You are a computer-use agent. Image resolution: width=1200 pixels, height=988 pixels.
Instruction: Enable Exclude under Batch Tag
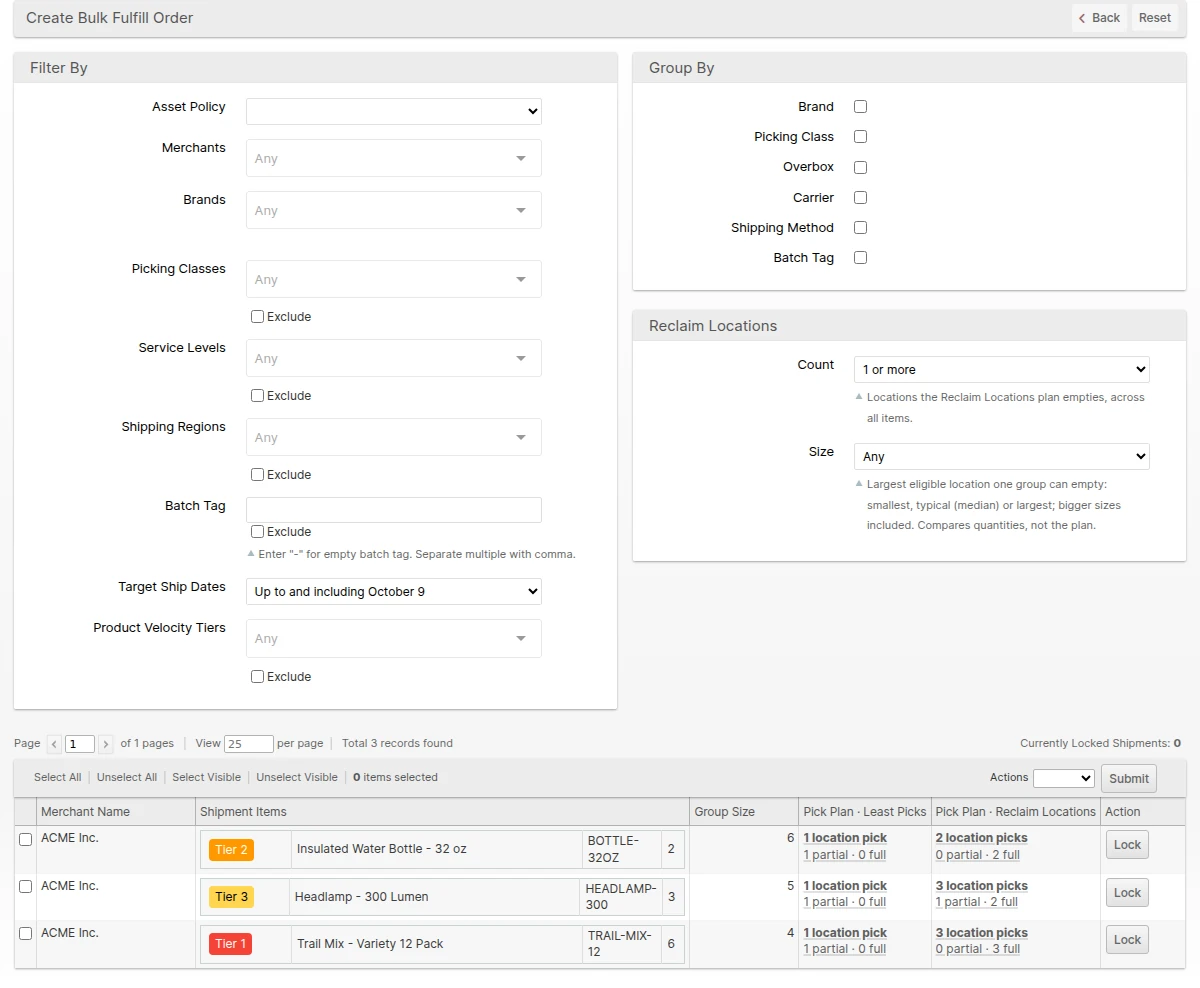(257, 531)
